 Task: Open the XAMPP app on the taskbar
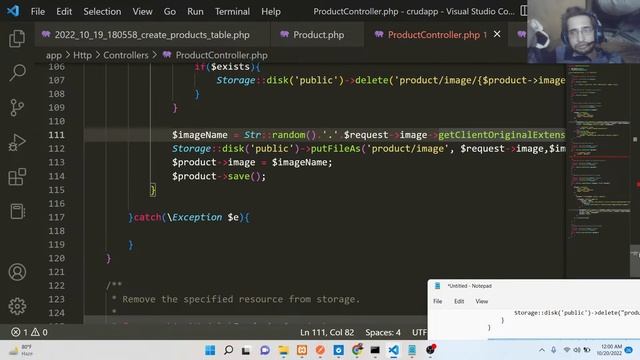[302, 350]
